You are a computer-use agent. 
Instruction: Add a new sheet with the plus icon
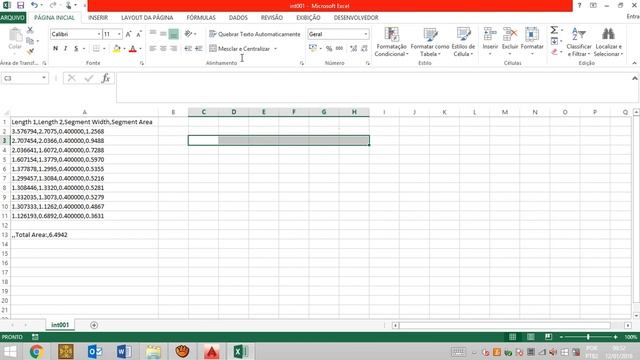click(x=94, y=325)
